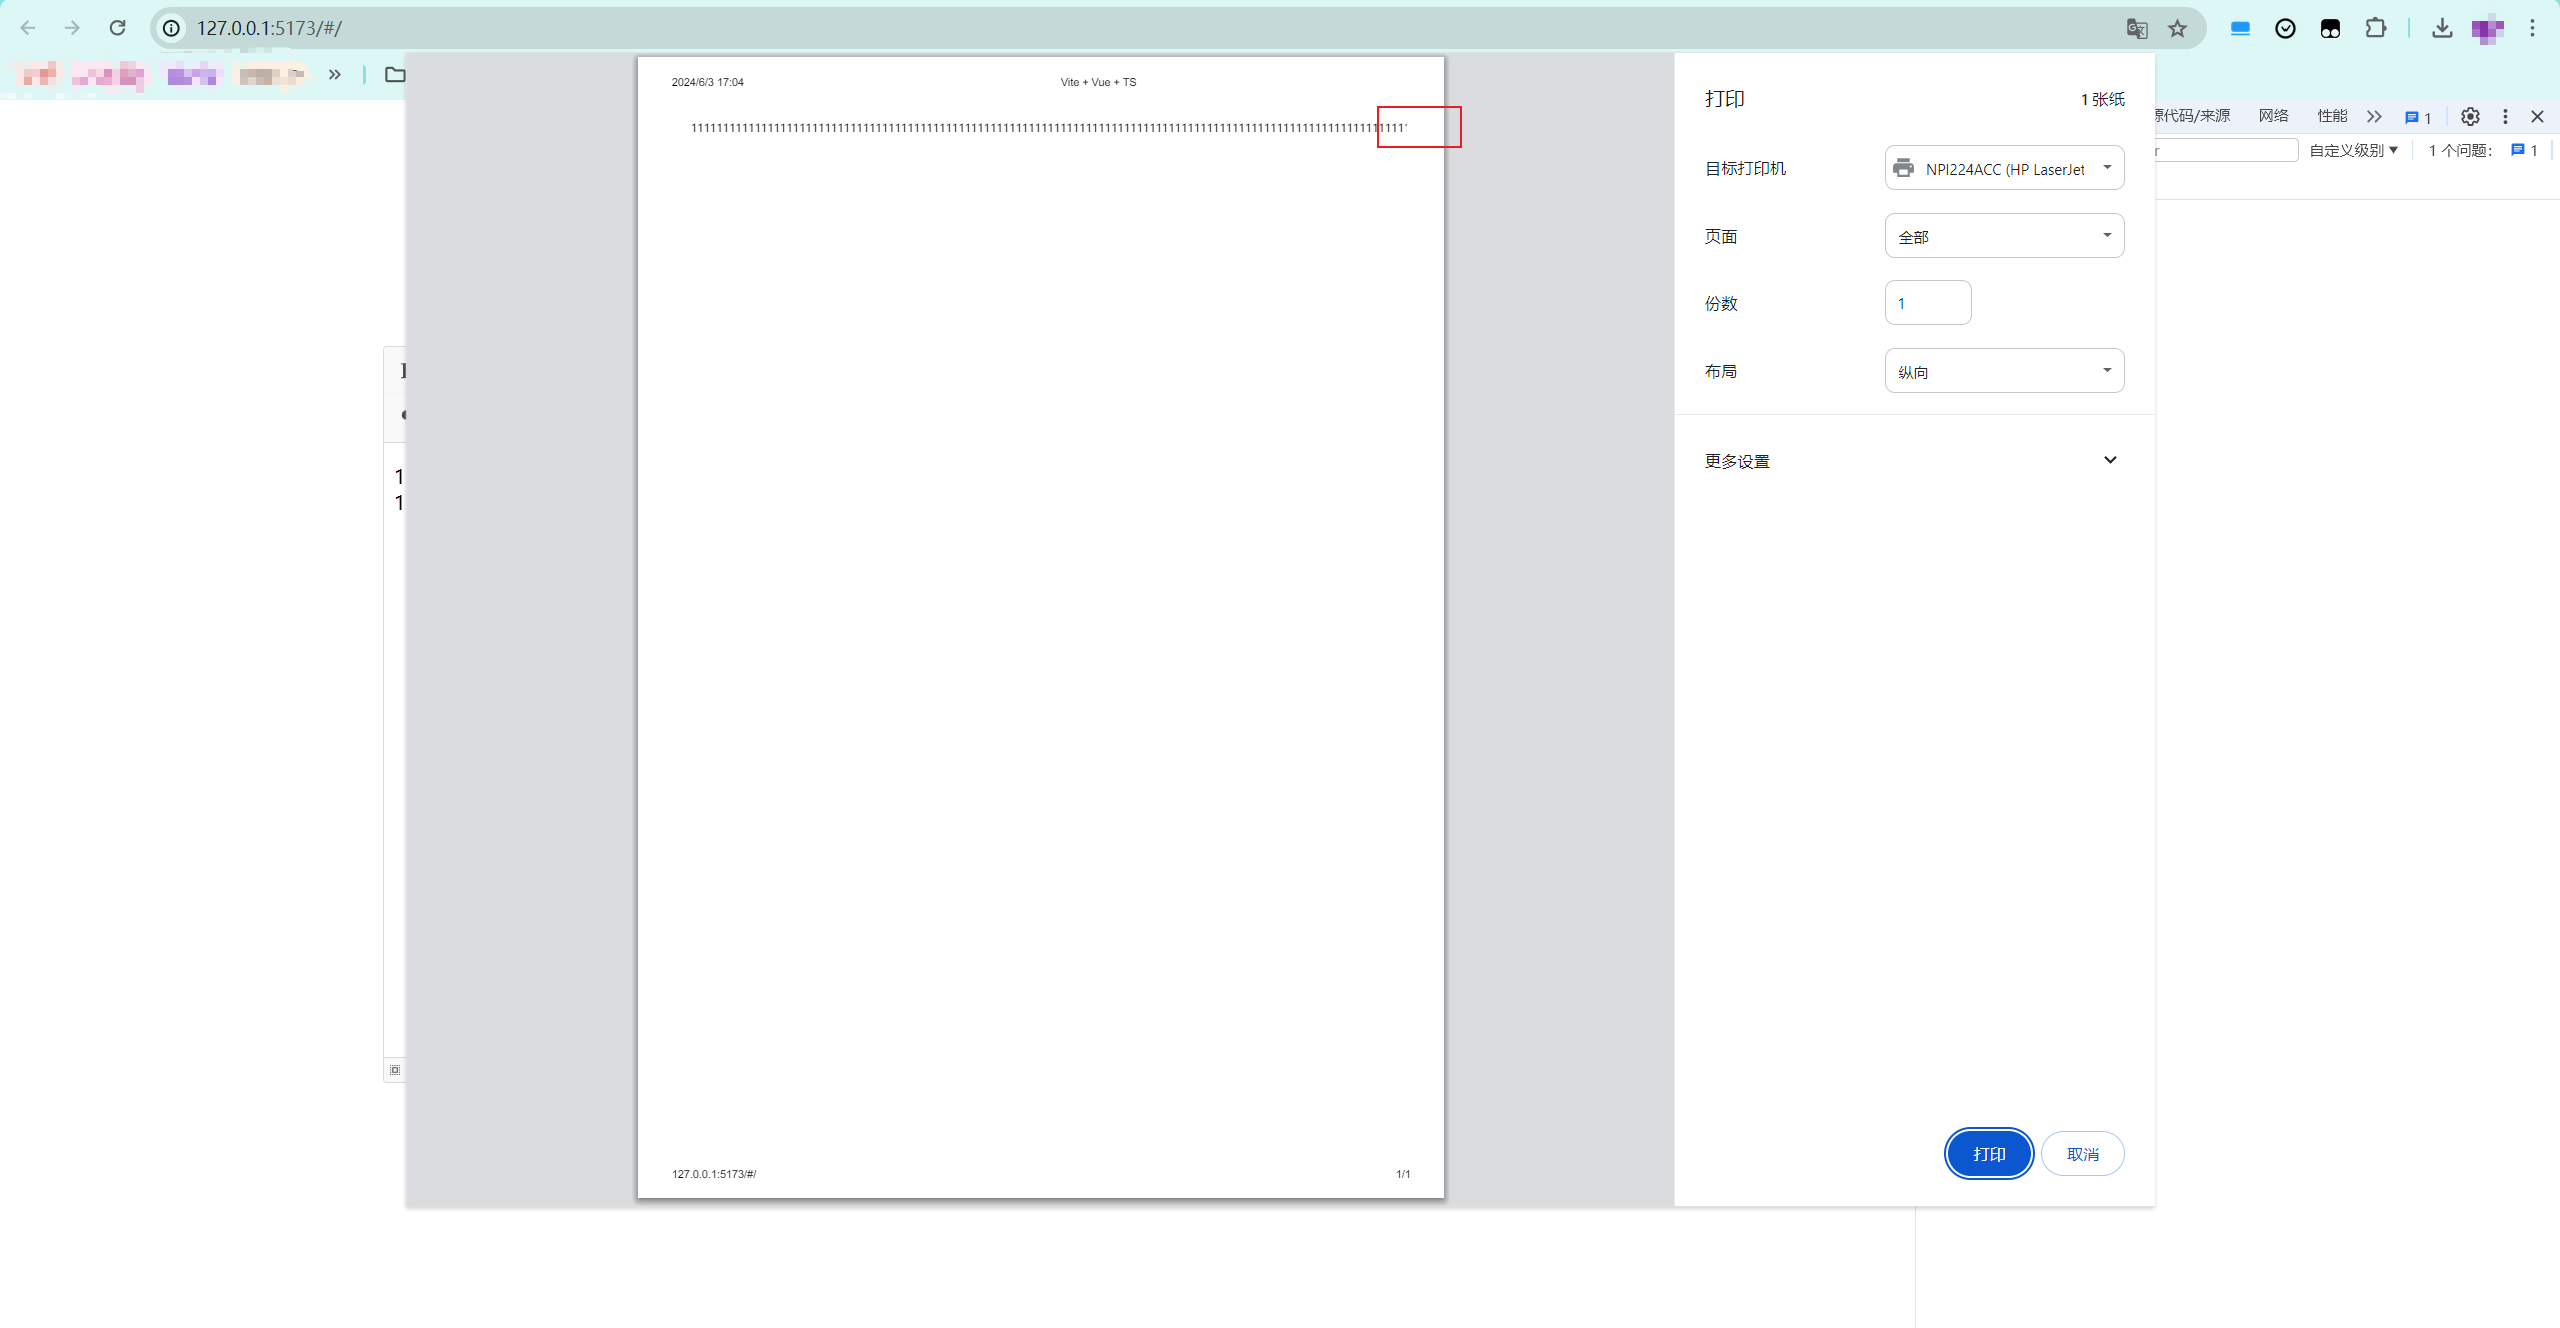Click the browser back arrow

pos(28,28)
